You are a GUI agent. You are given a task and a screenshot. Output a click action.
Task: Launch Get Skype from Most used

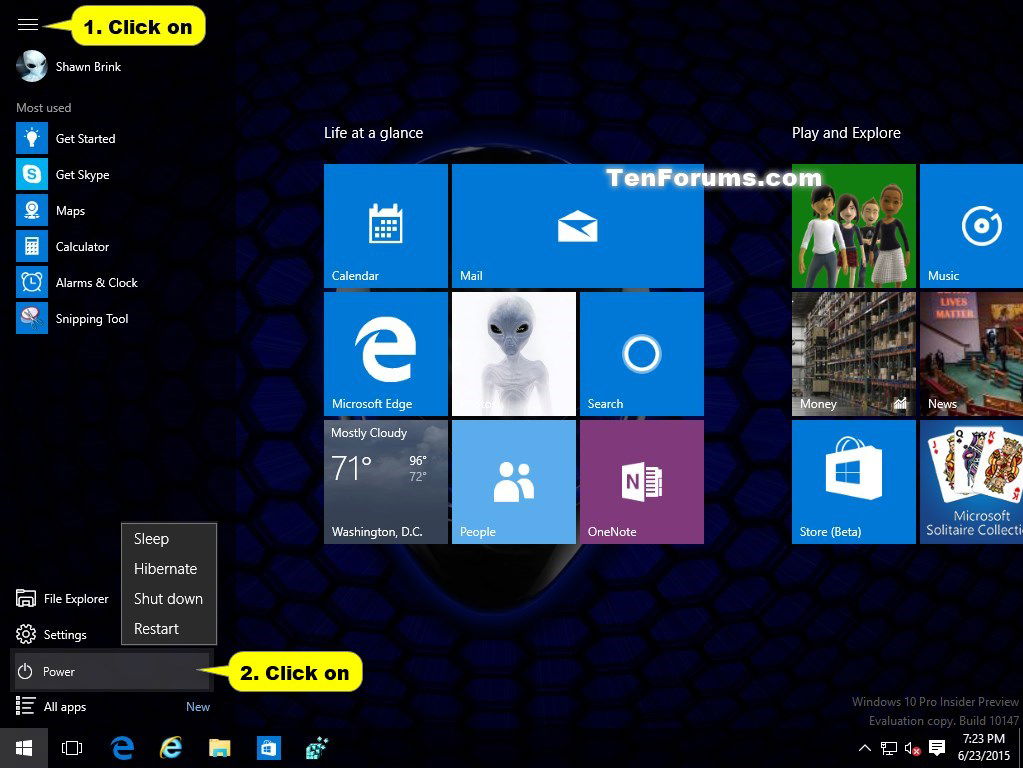coord(63,174)
